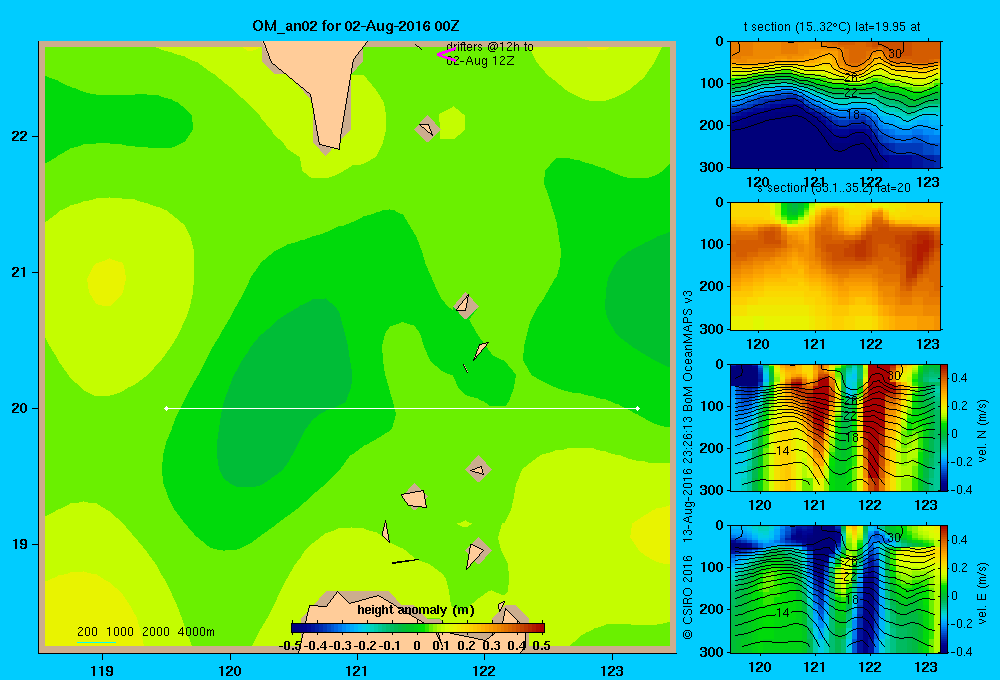
Task: Click the yellow high anomaly centre near 119E 21N
Action: point(107,283)
